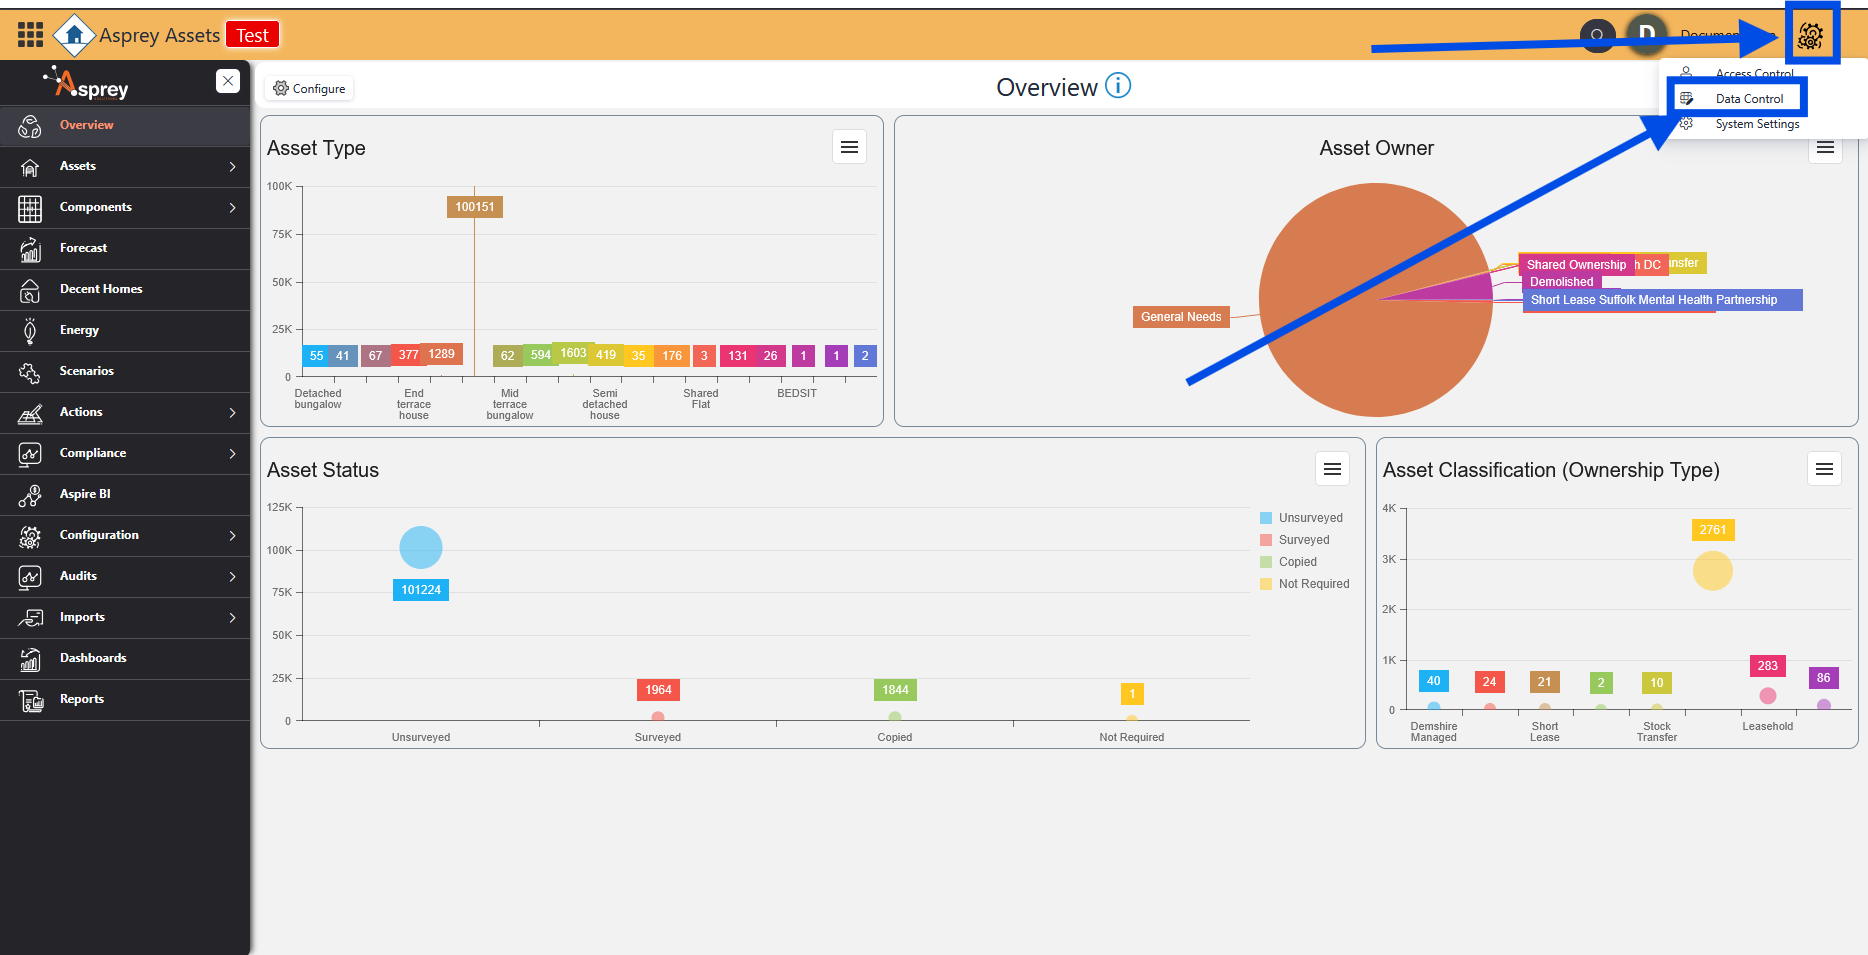Open the admin gears settings icon
The image size is (1868, 955).
point(1810,36)
